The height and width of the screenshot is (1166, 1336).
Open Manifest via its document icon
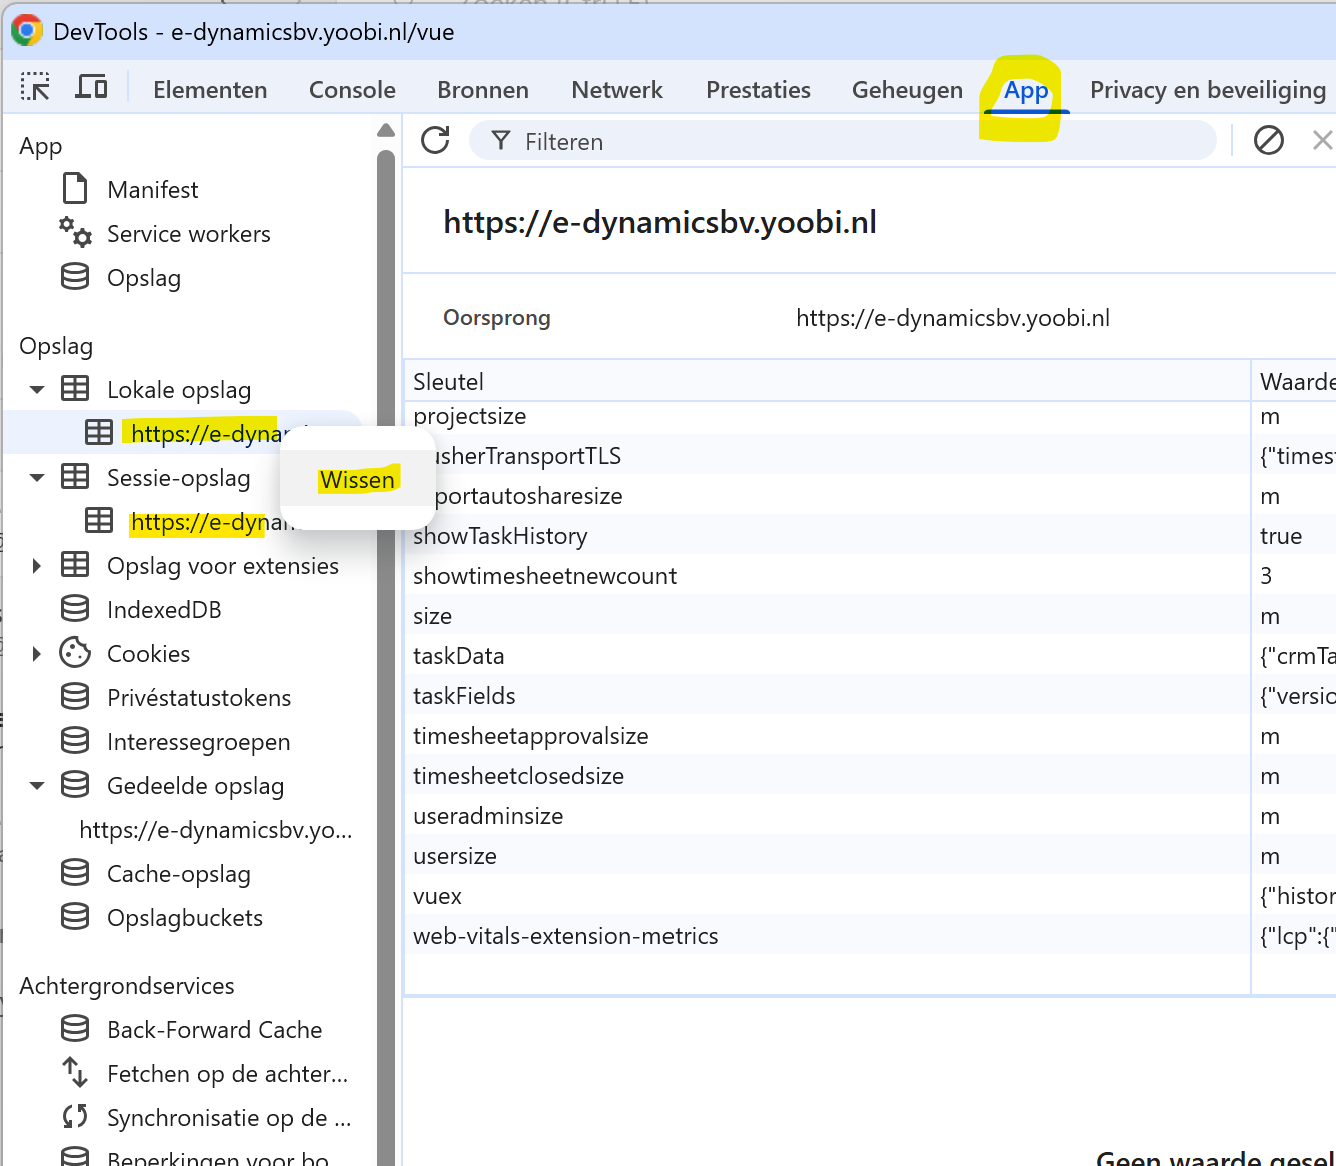pos(75,188)
